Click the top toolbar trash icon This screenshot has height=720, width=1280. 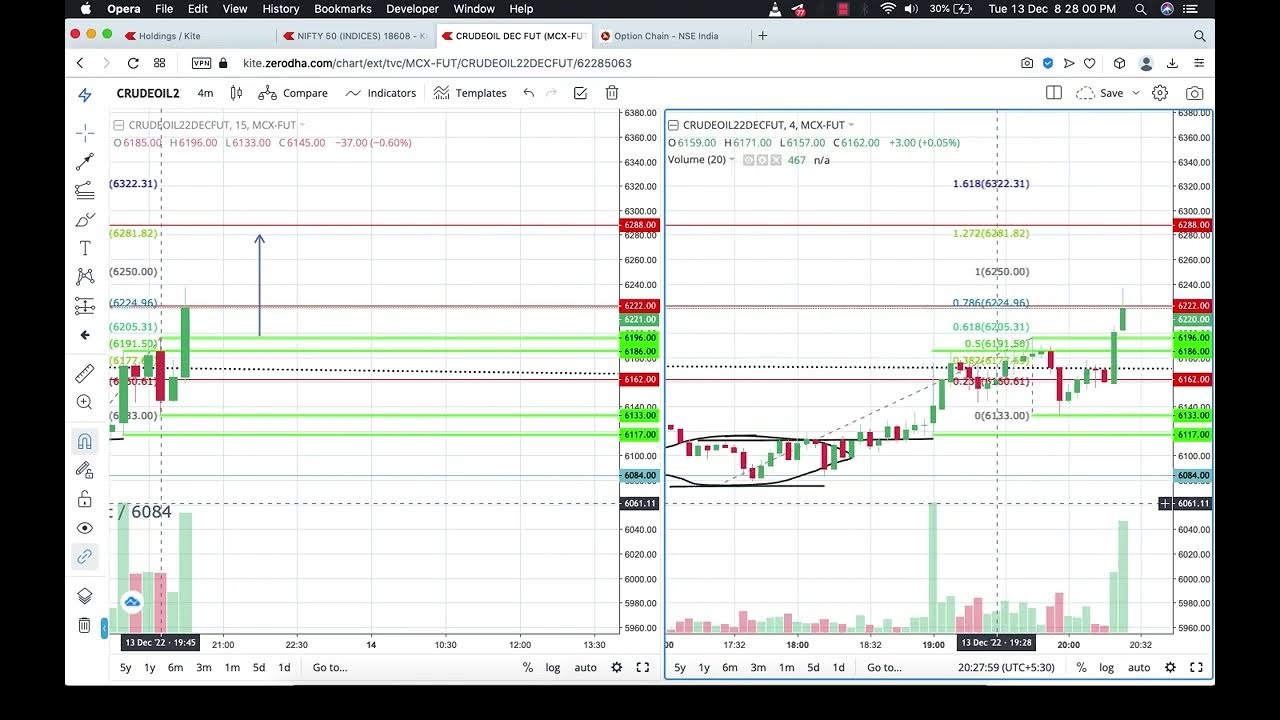[612, 93]
